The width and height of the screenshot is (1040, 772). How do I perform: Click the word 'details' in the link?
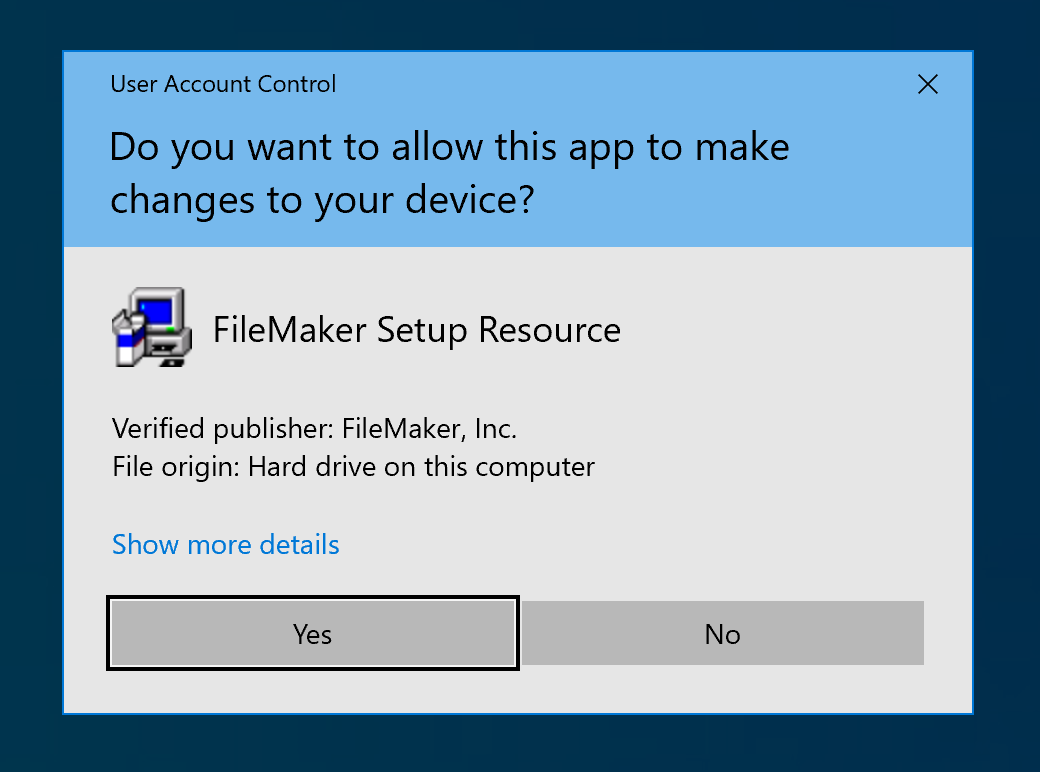coord(299,545)
